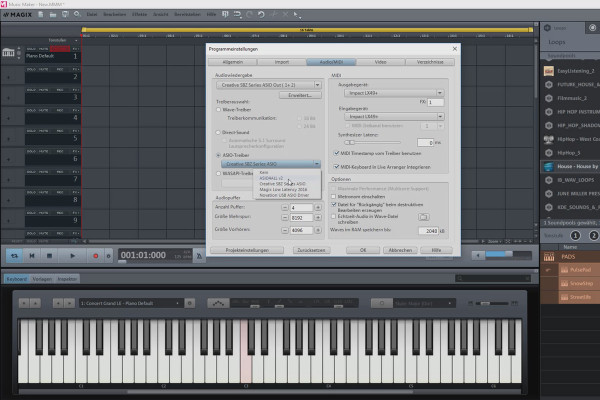
Task: Click the undo arrow icon in toolbar
Action: 261,15
